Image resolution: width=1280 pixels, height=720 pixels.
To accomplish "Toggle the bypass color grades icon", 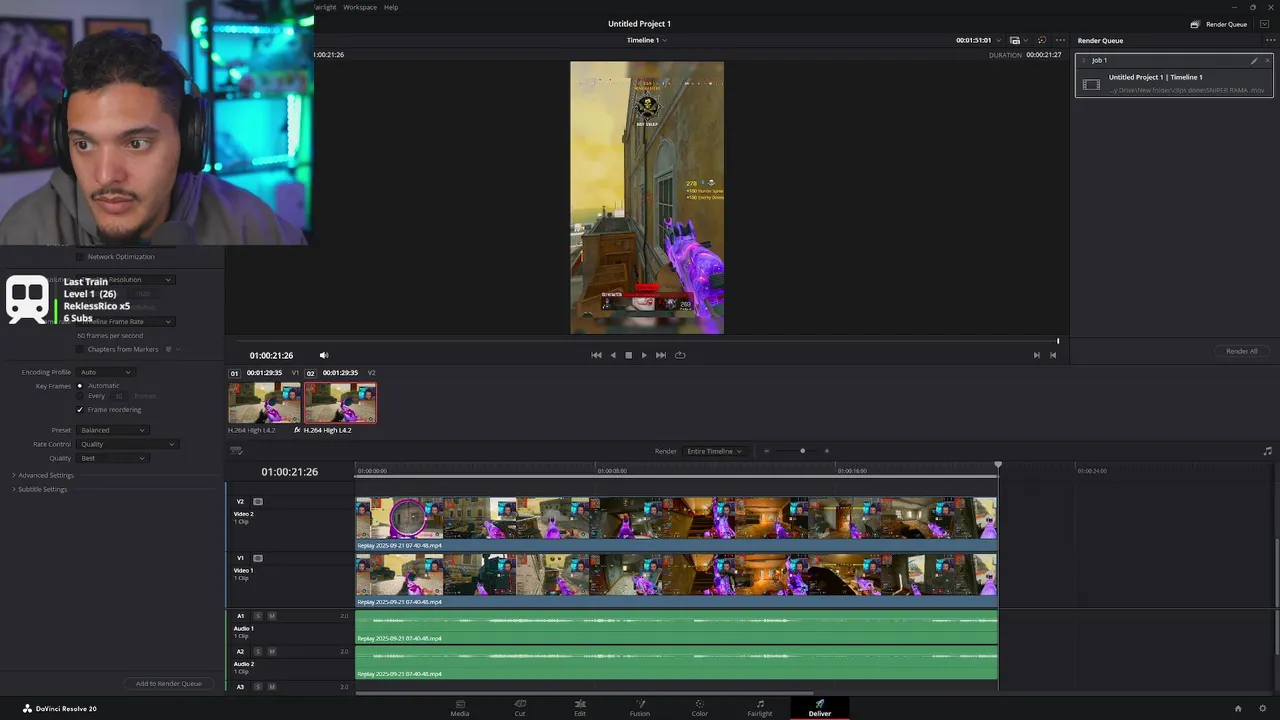I will (x=1042, y=40).
